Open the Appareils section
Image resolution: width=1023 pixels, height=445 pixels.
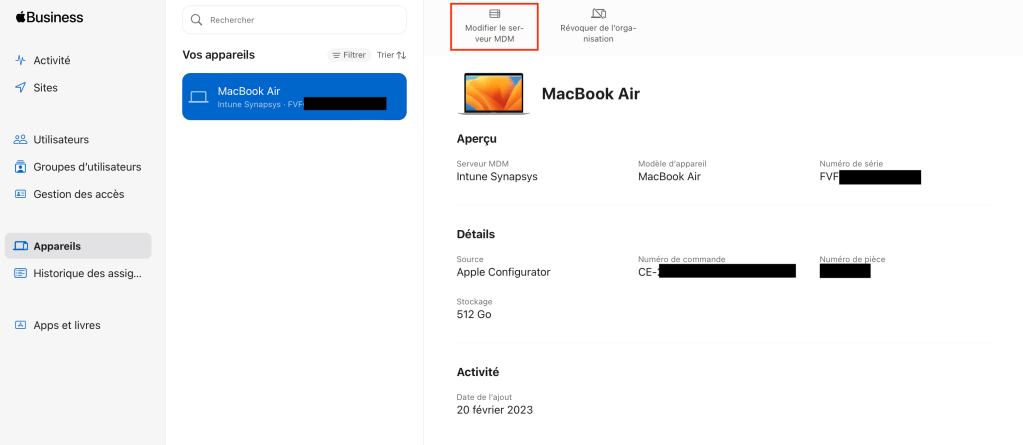tap(57, 246)
